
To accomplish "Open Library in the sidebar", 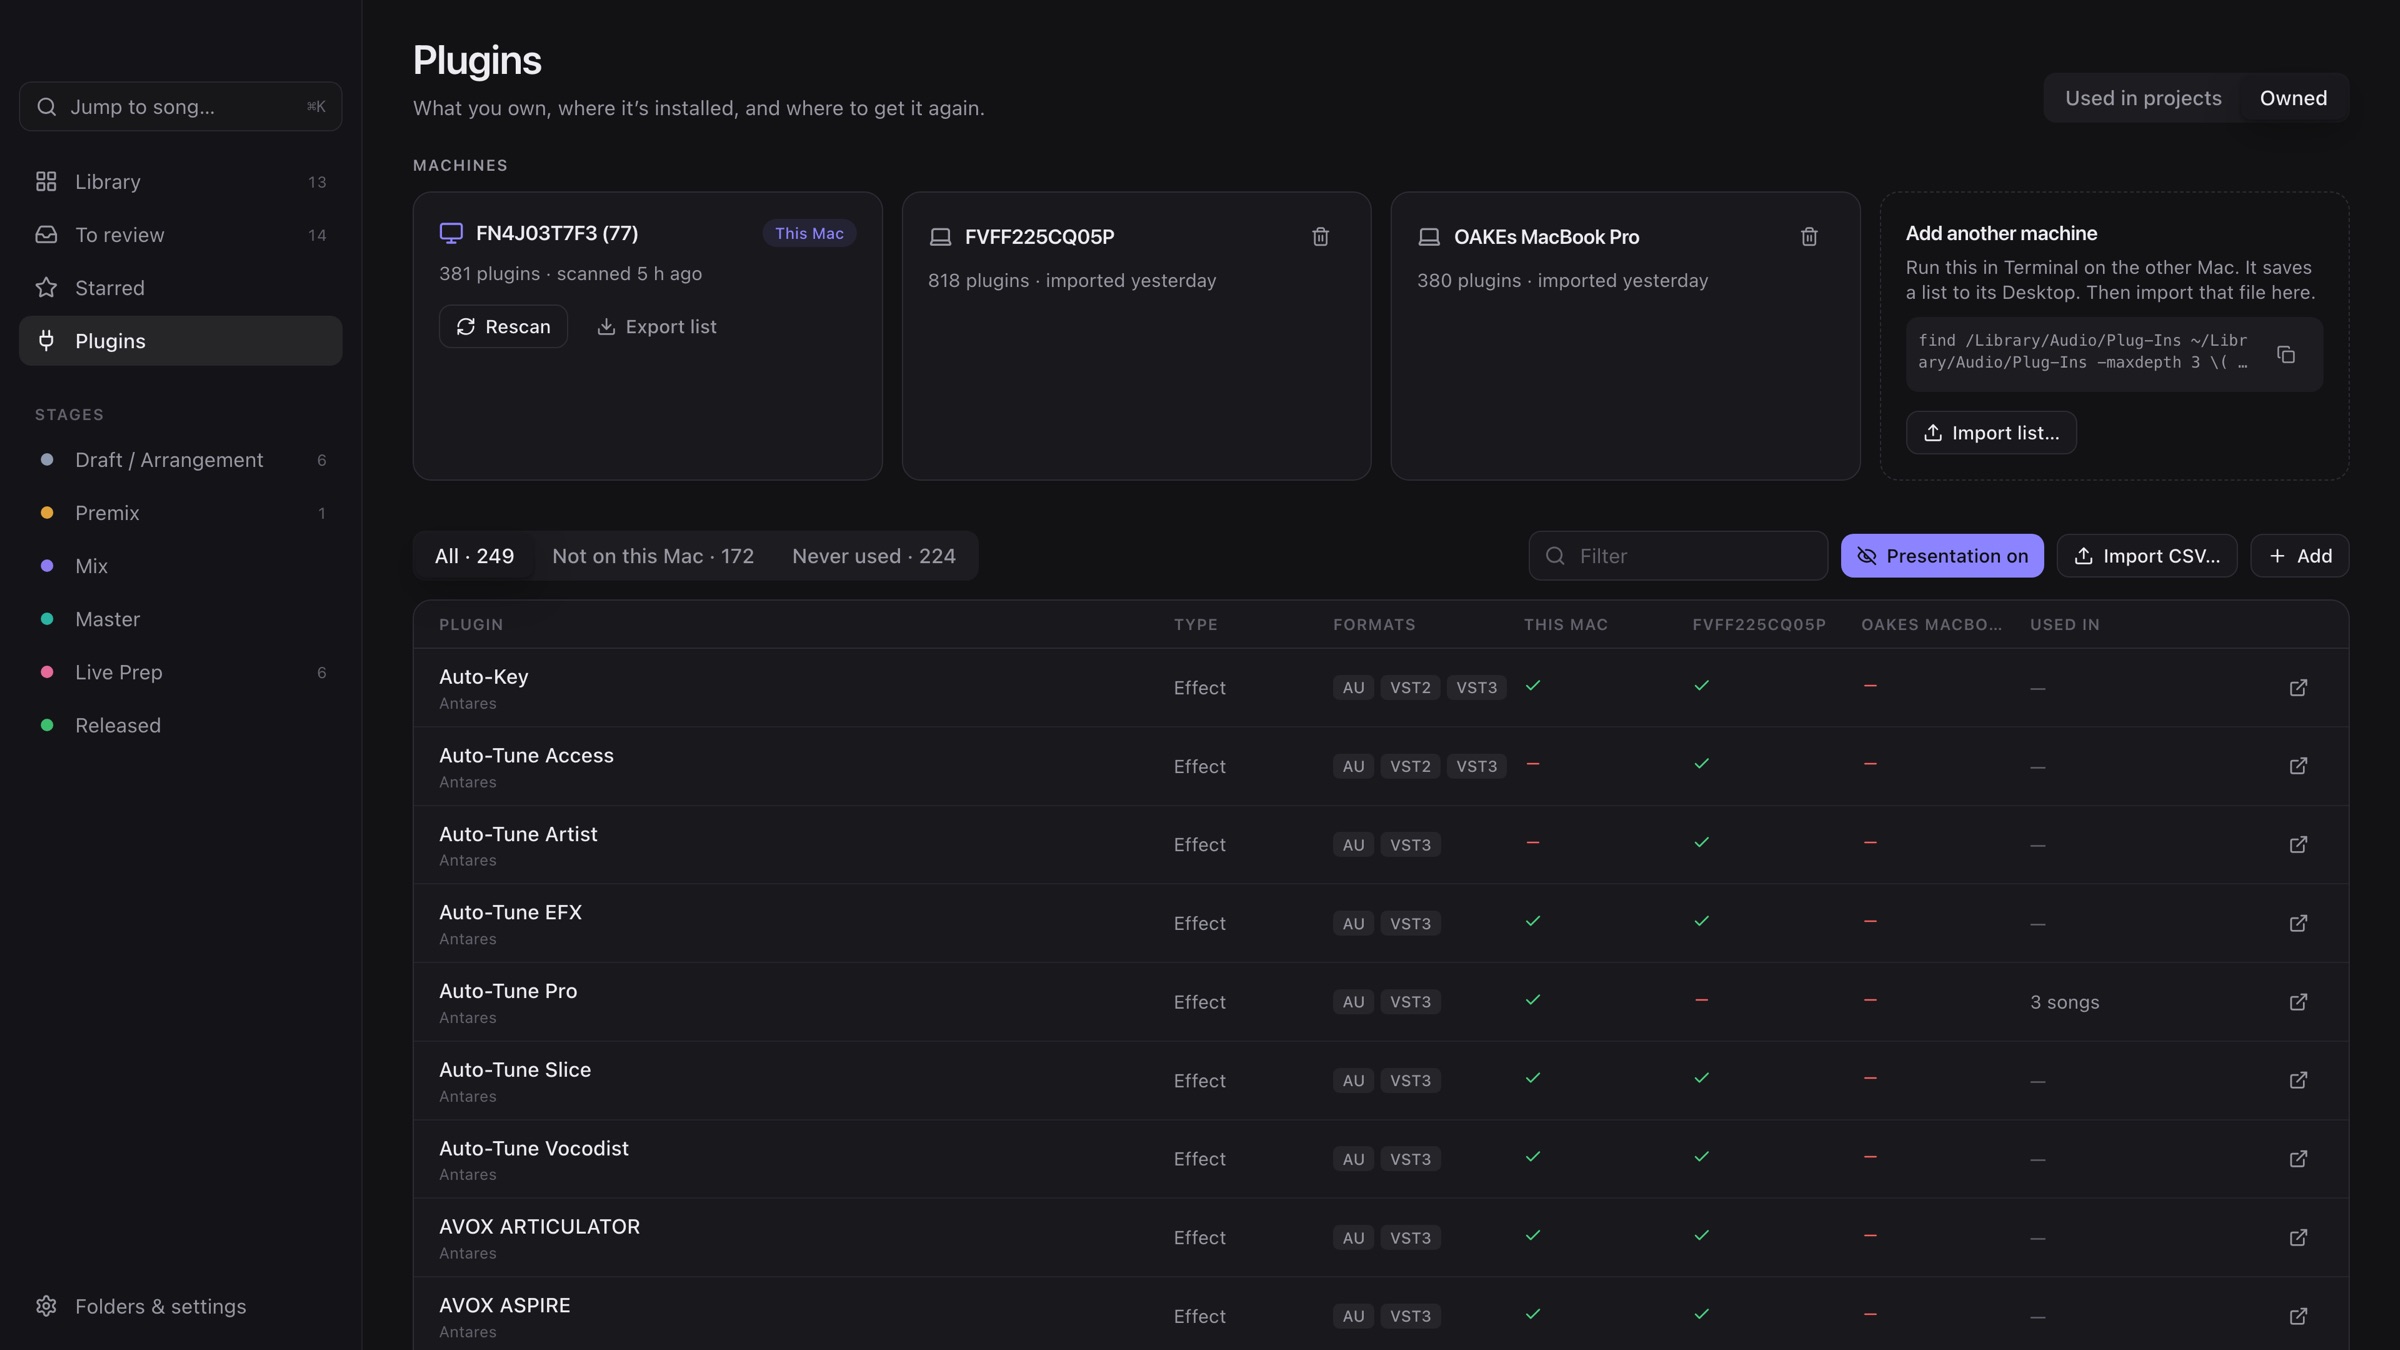I will coord(181,182).
